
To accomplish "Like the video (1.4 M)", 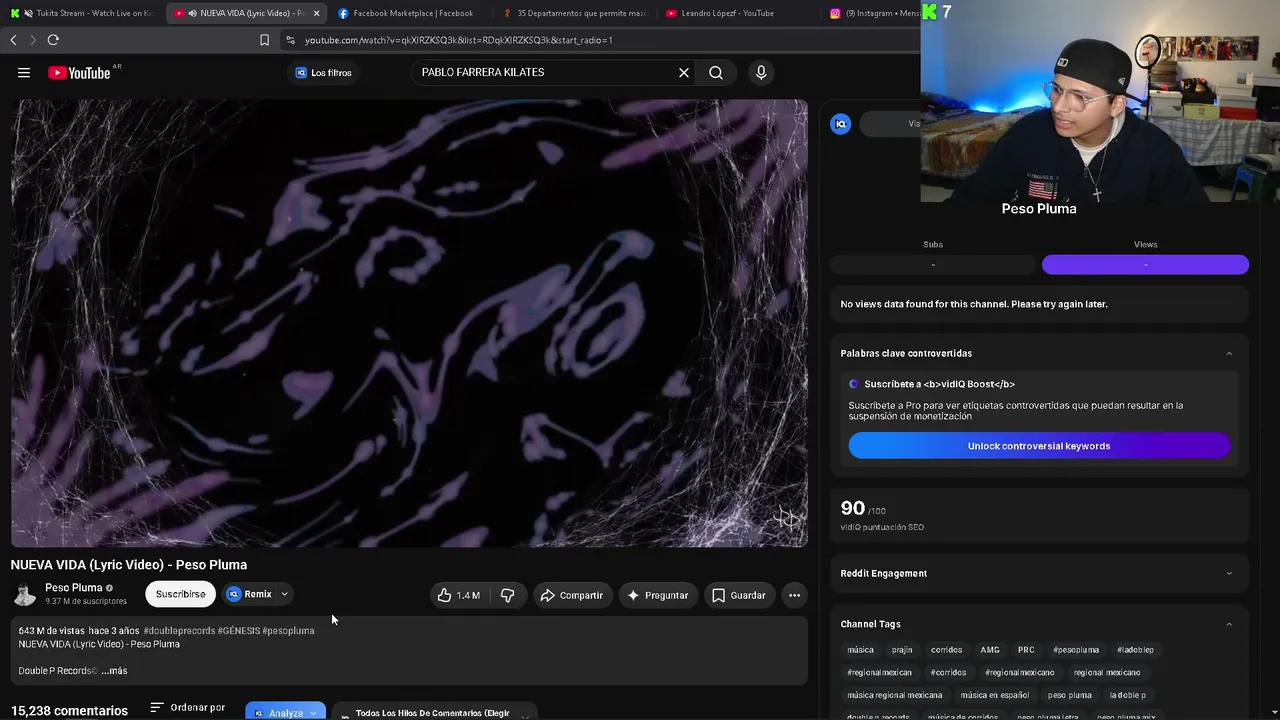I will (458, 595).
